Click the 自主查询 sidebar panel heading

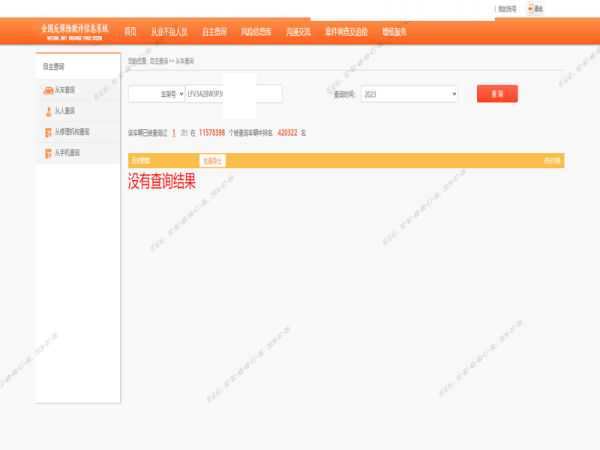pyautogui.click(x=54, y=67)
